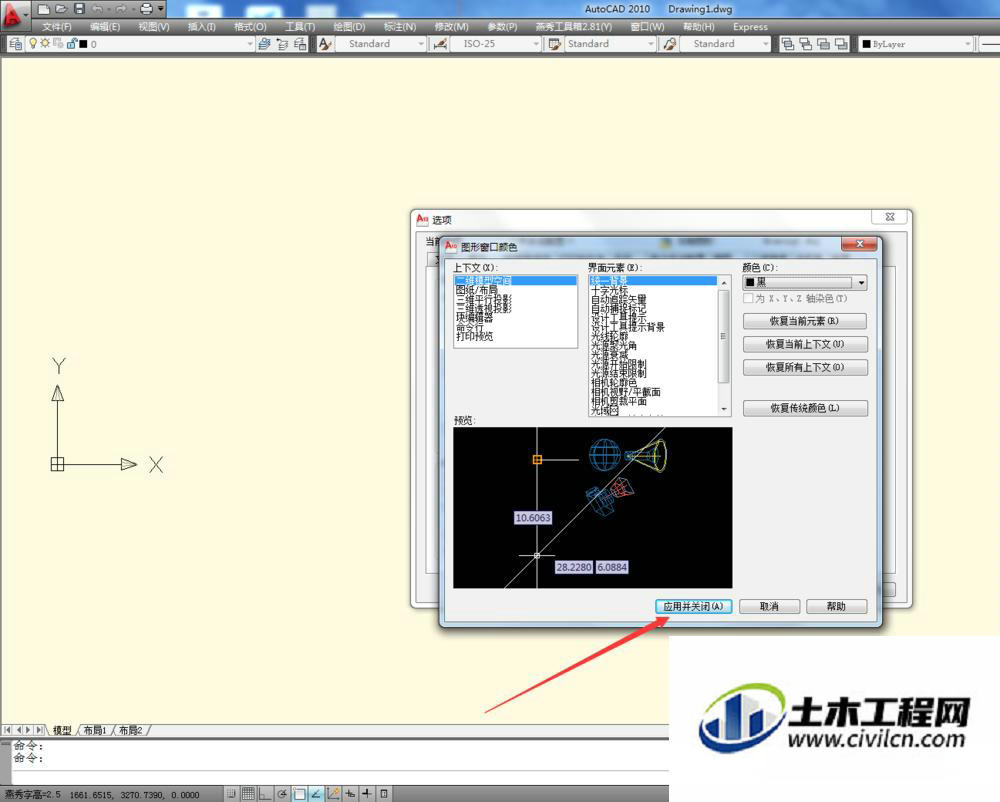Image resolution: width=1000 pixels, height=802 pixels.
Task: Toggle Ortho mode in status bar
Action: point(265,794)
